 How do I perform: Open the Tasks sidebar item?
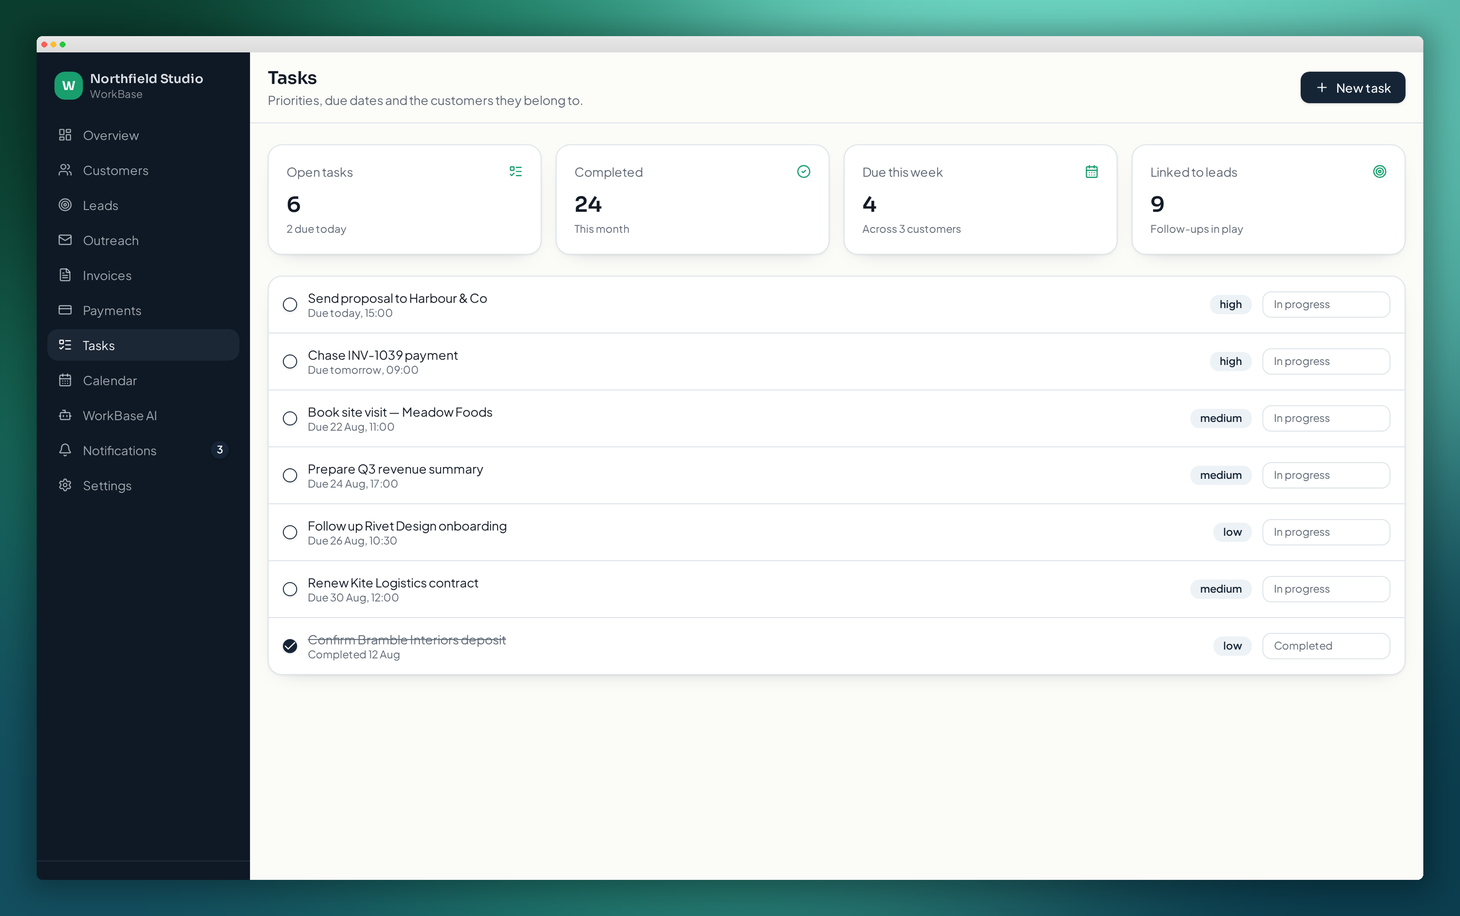pos(143,345)
